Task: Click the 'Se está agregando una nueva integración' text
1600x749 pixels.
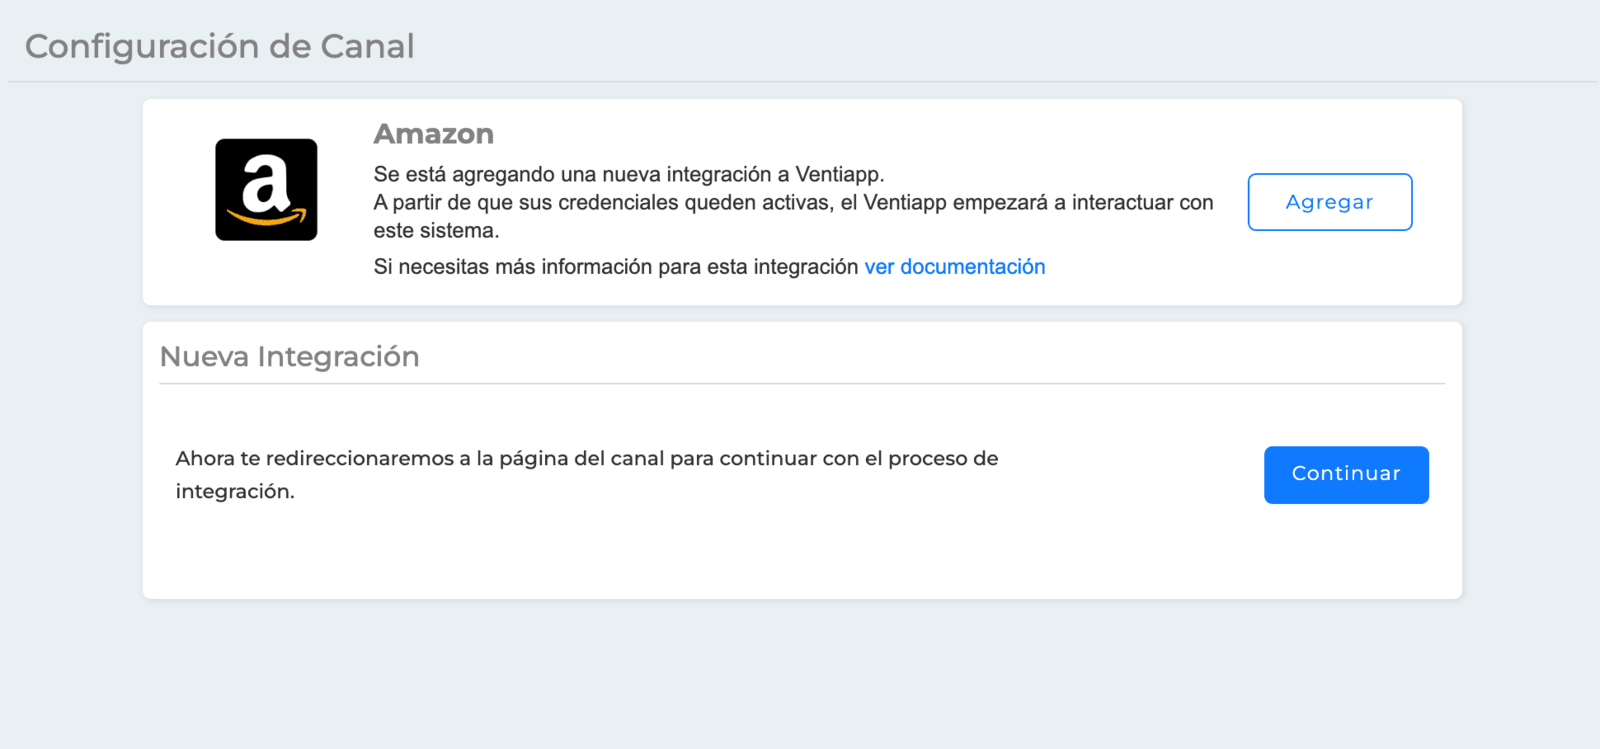Action: [x=629, y=175]
